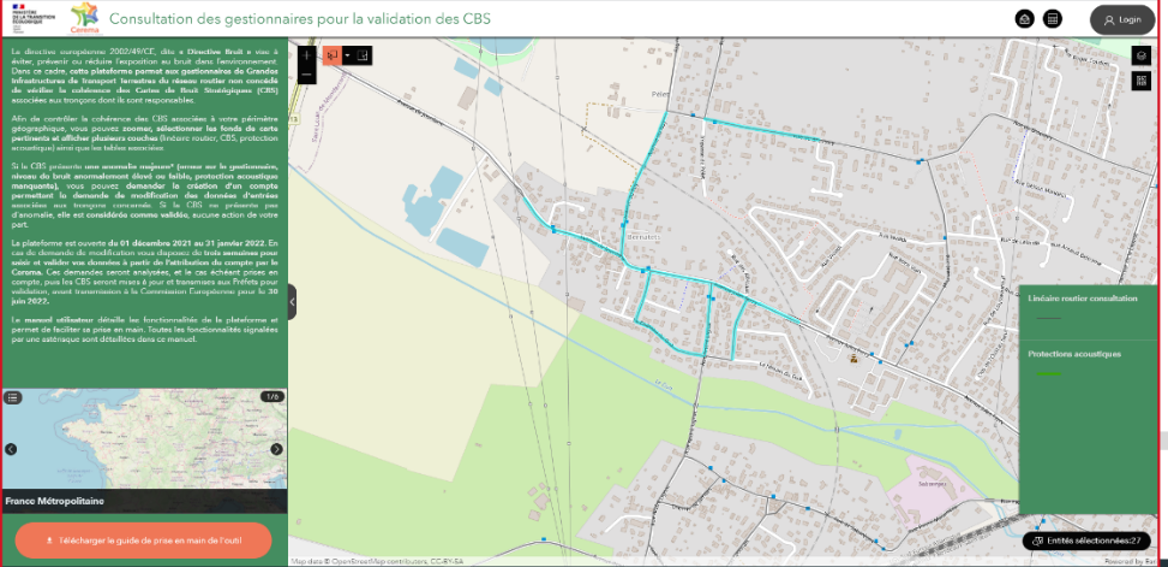This screenshot has width=1168, height=567.
Task: Click 'Protections acoustiques' legend label
Action: (1074, 355)
